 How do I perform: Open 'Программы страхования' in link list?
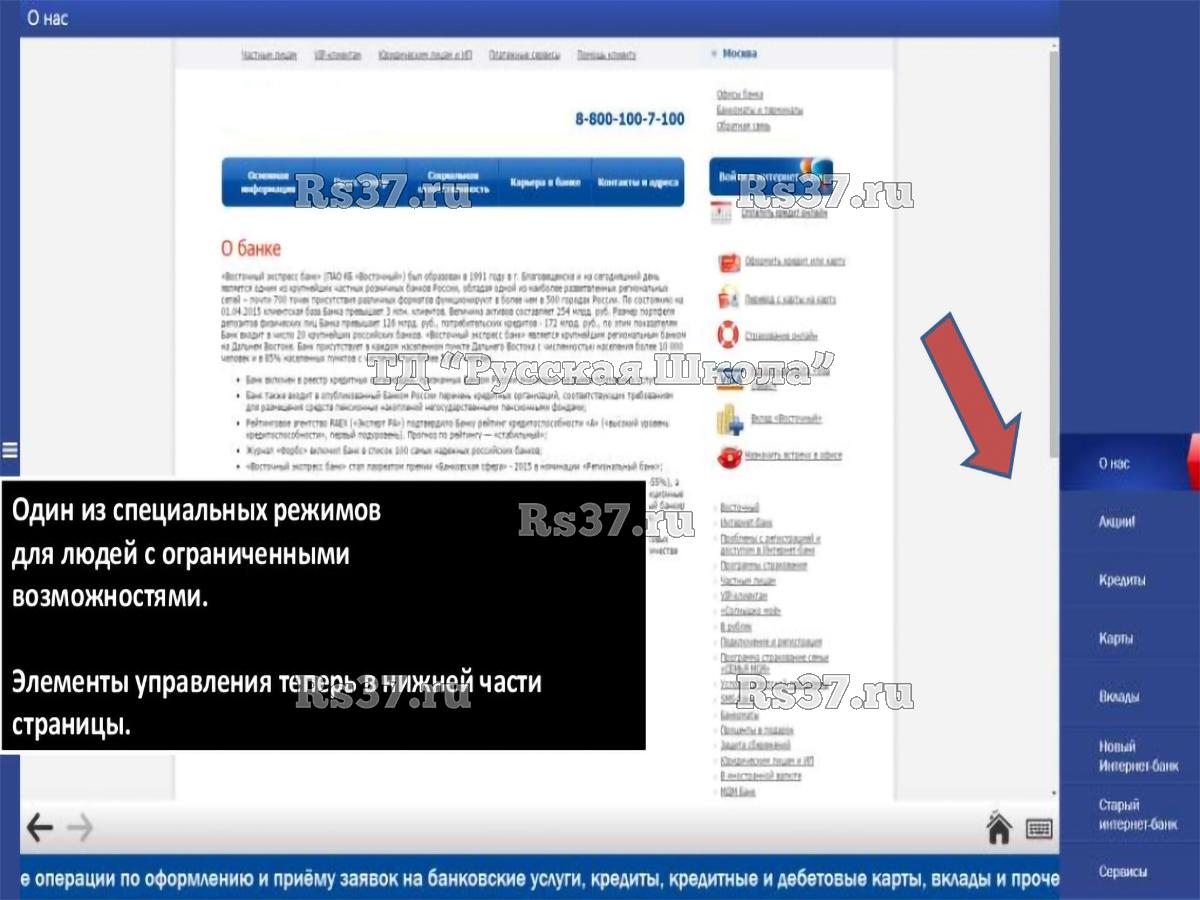click(764, 566)
